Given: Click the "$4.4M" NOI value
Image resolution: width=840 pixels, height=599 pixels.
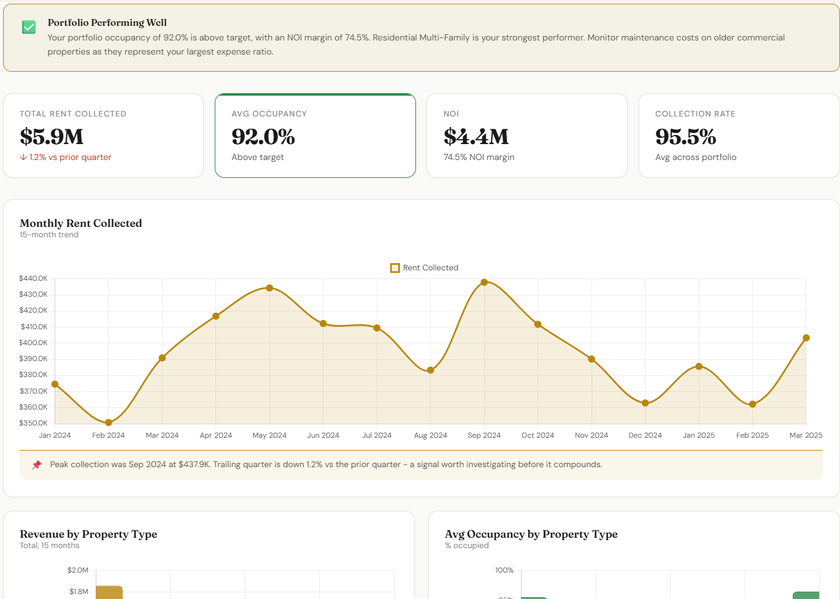Looking at the screenshot, I should point(476,137).
